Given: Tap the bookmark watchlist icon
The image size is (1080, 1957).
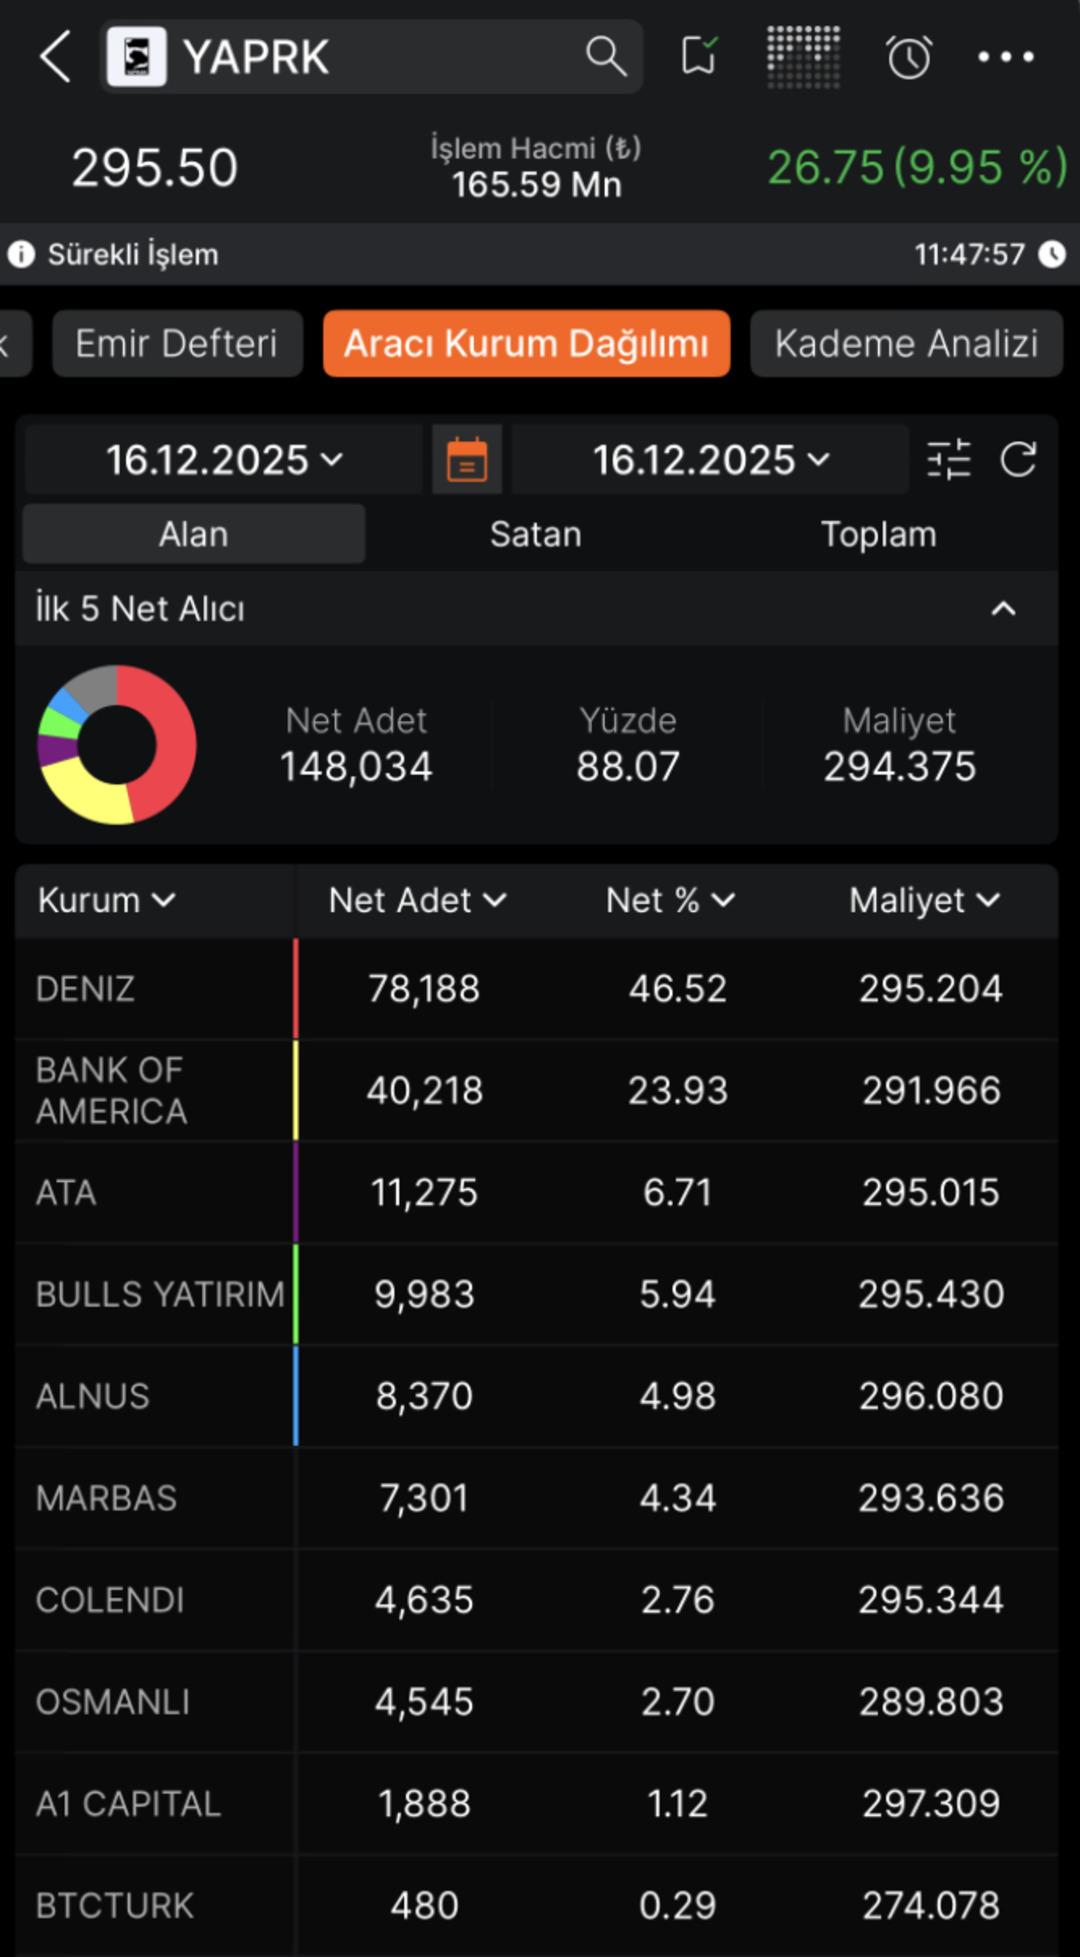Looking at the screenshot, I should click(x=699, y=56).
